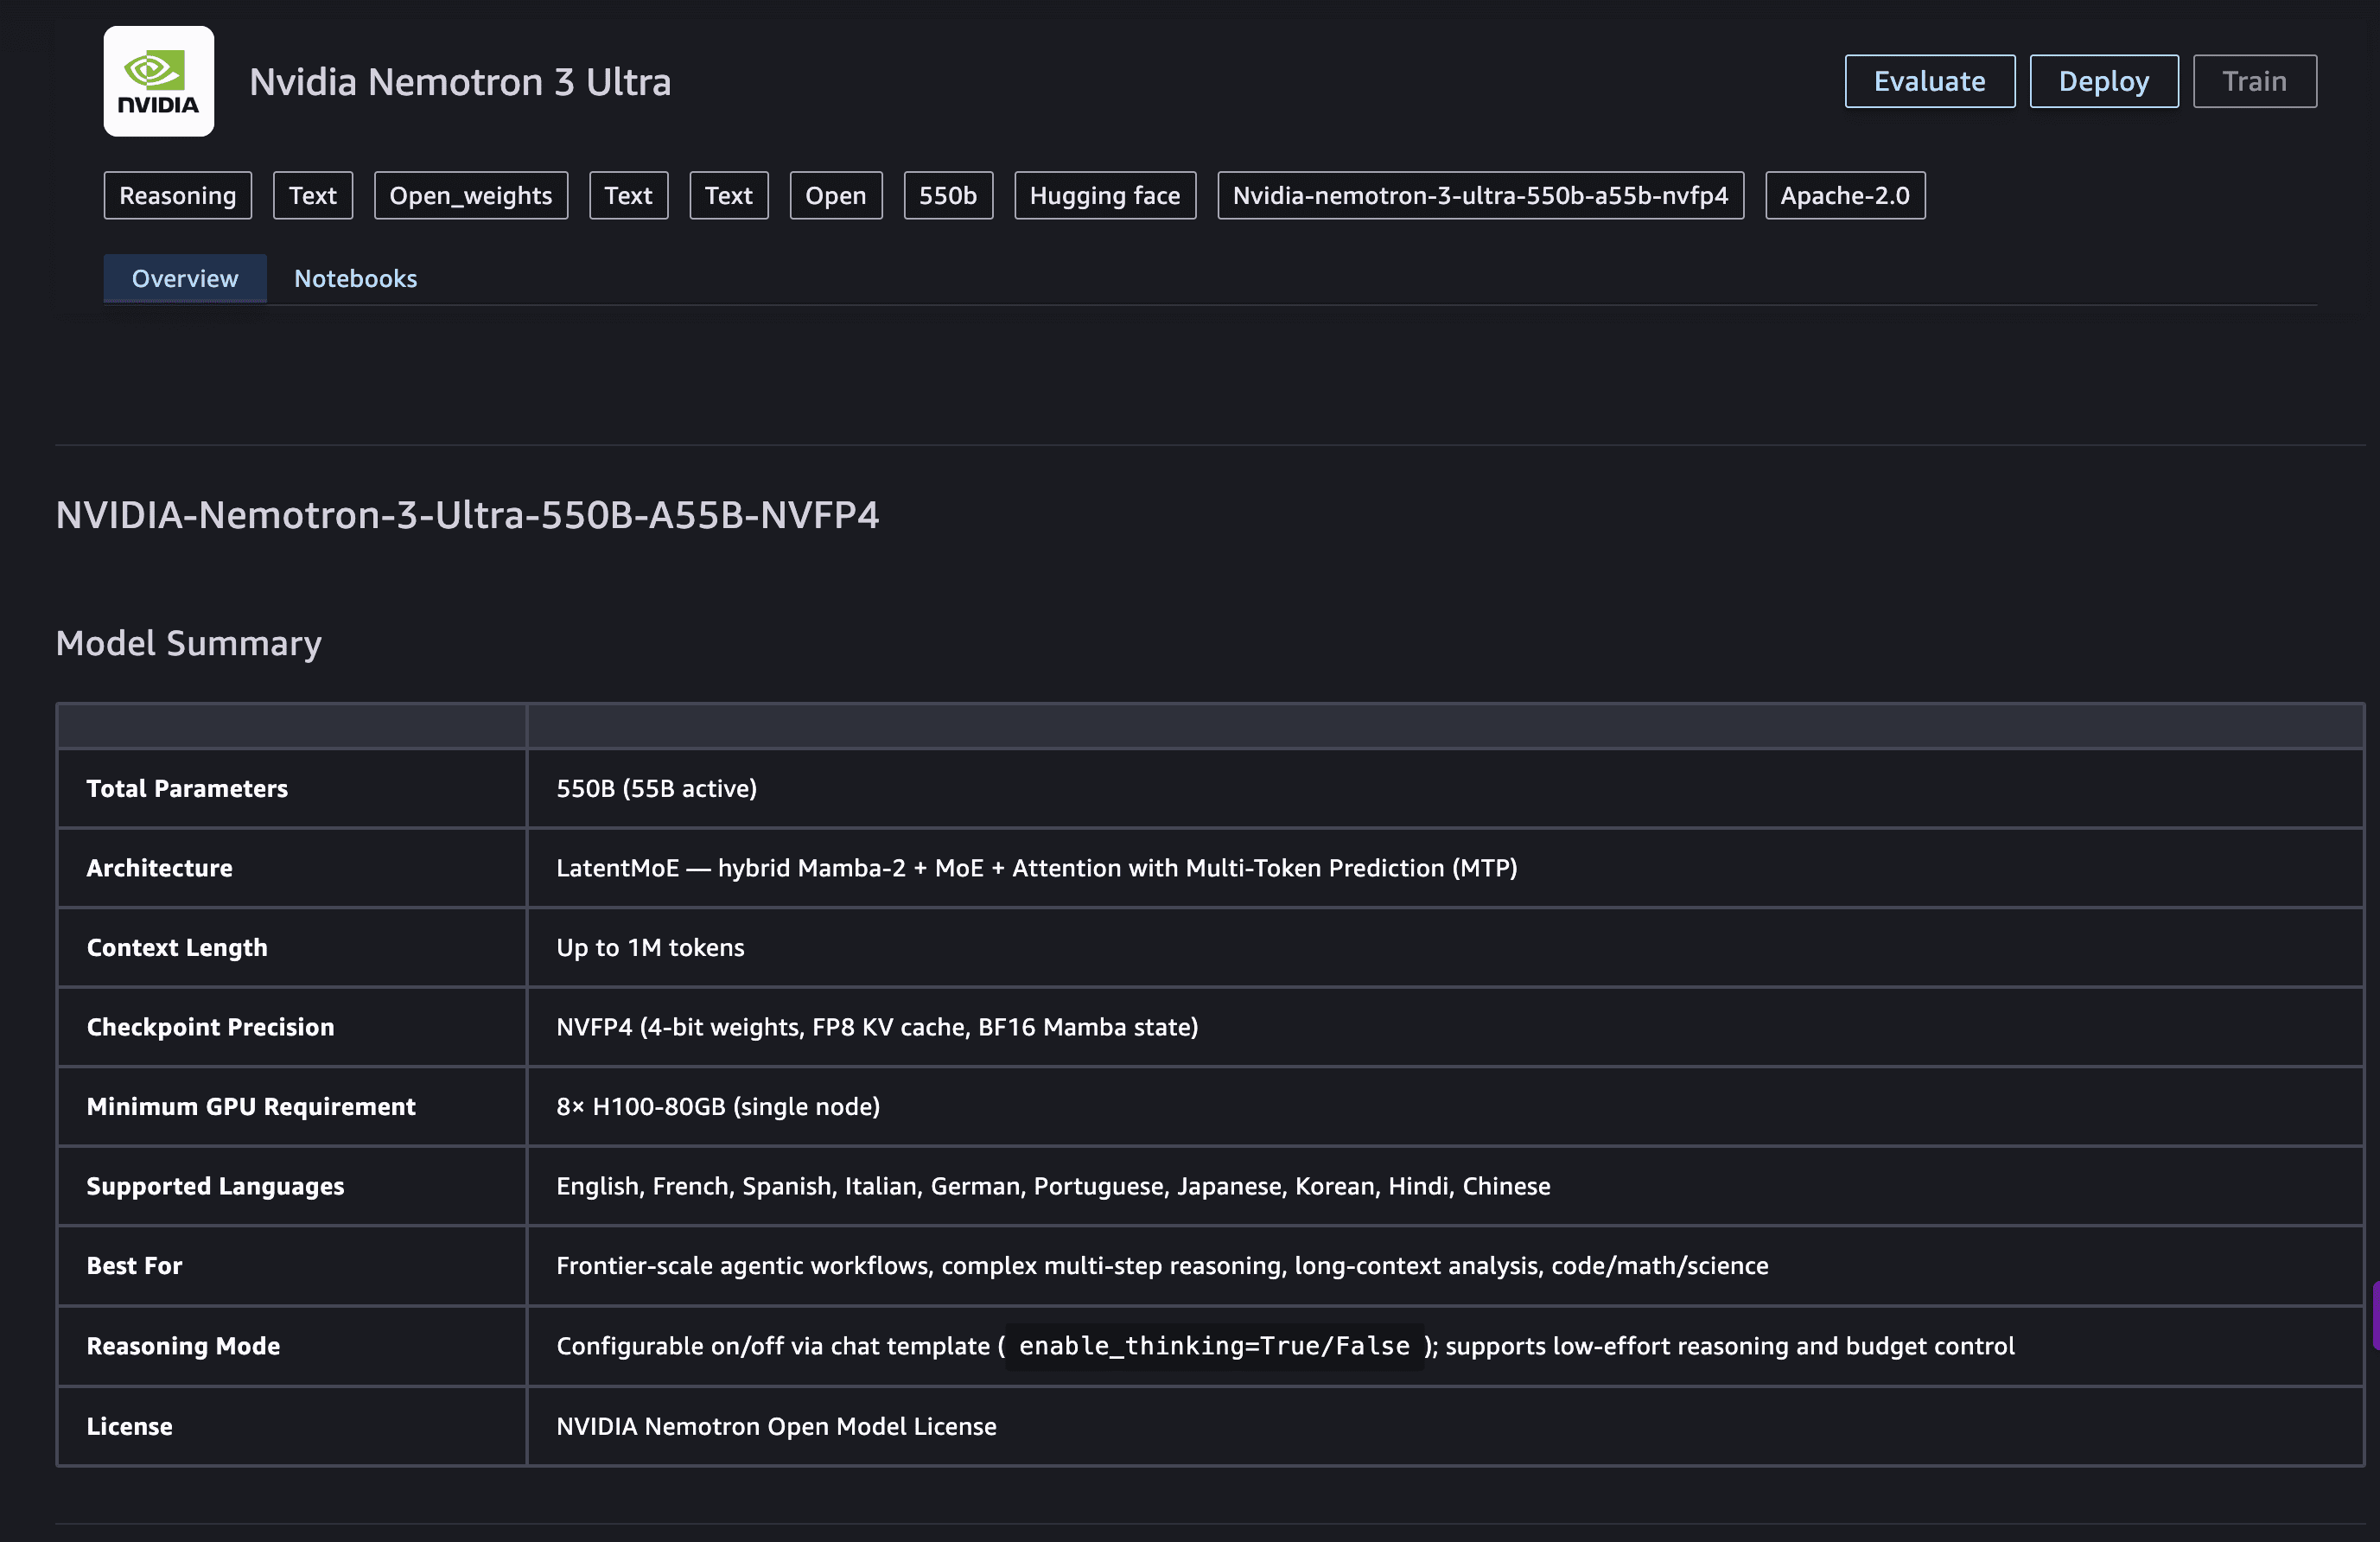2380x1542 pixels.
Task: Click the 550B (55B active) value
Action: (x=656, y=788)
